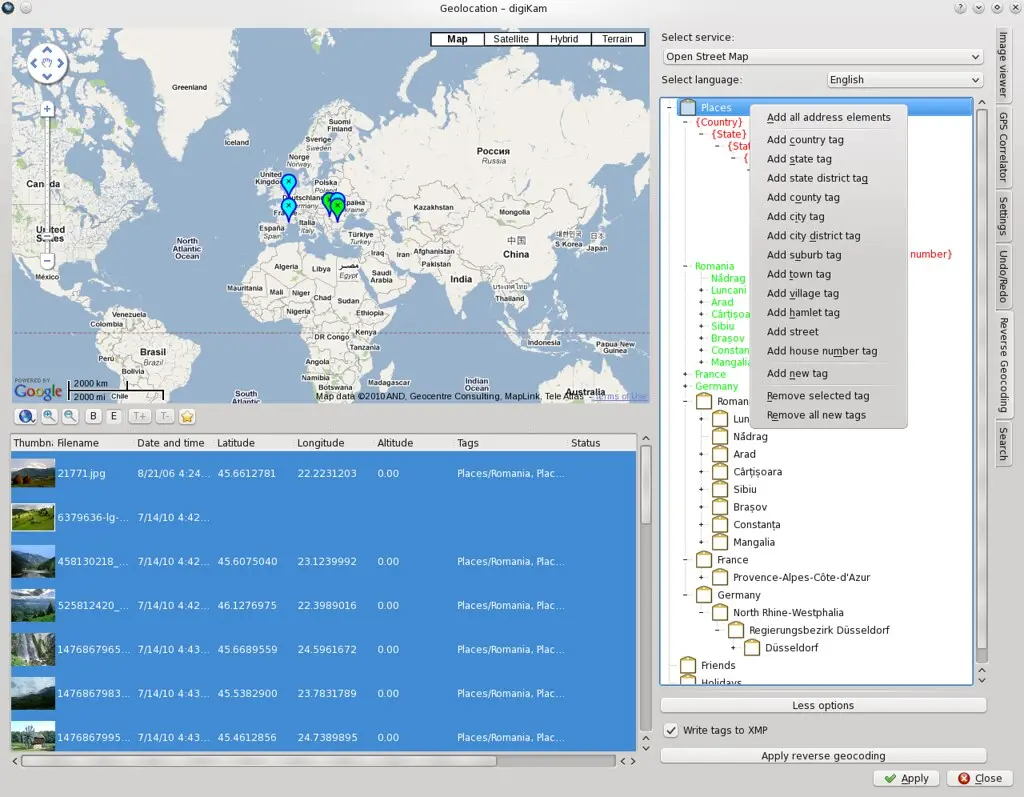Viewport: 1024px width, 797px height.
Task: Click the Apply button
Action: pyautogui.click(x=906, y=778)
